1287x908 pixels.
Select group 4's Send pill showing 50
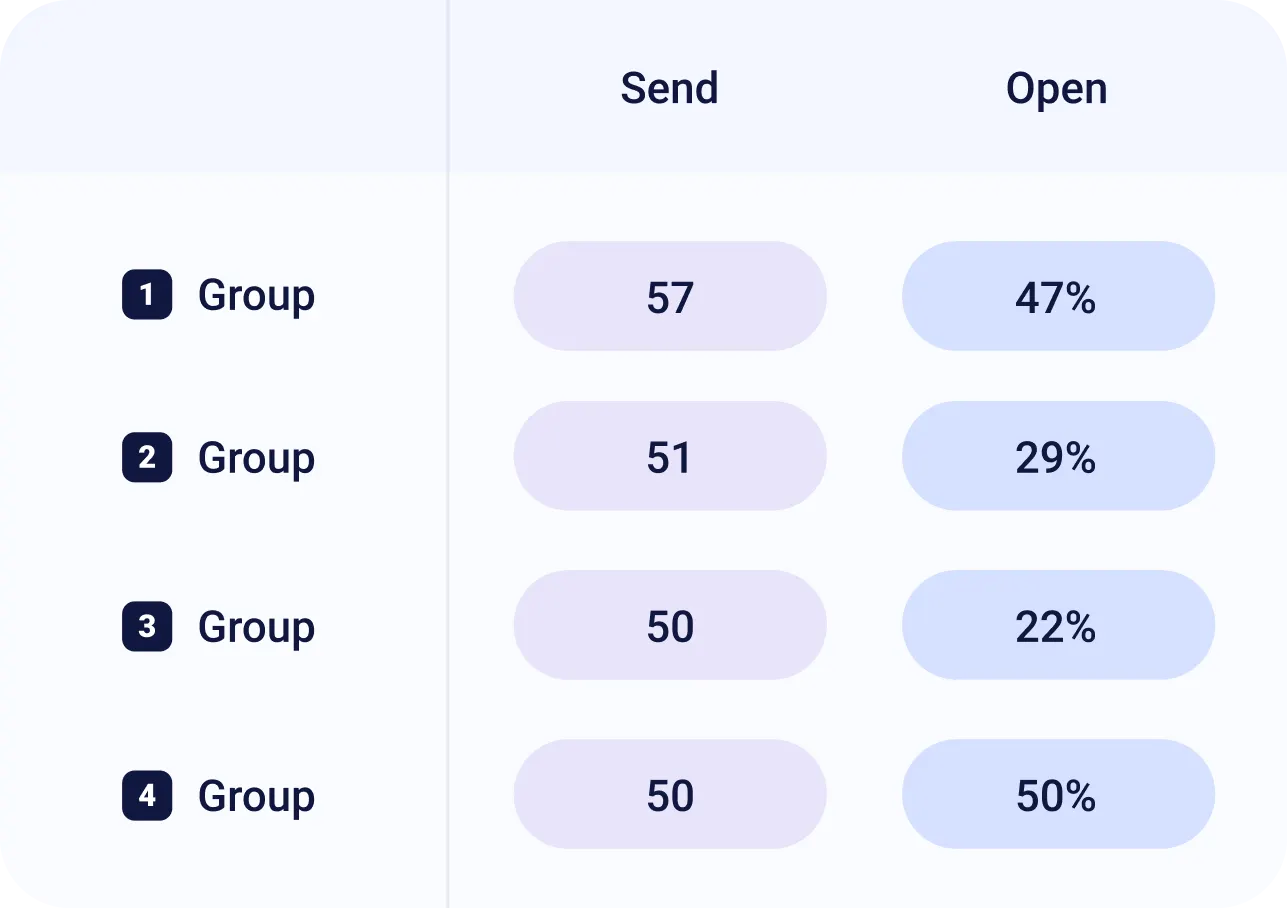[670, 795]
